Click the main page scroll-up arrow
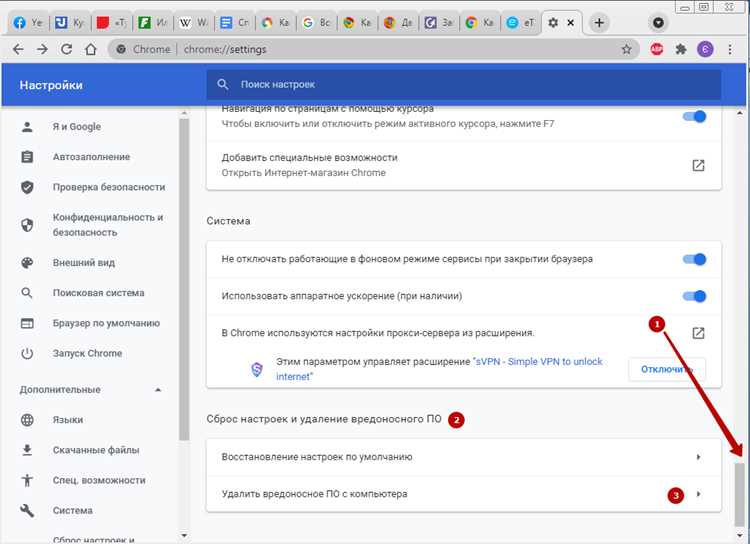The height and width of the screenshot is (544, 750). [x=740, y=113]
